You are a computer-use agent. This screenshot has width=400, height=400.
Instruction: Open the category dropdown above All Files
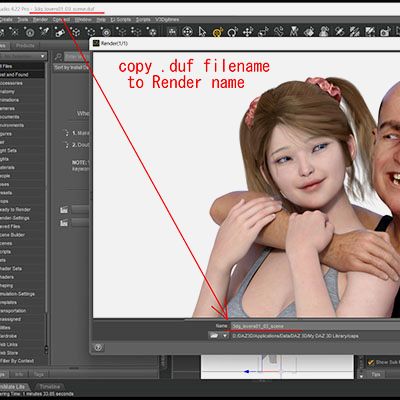(x=23, y=56)
